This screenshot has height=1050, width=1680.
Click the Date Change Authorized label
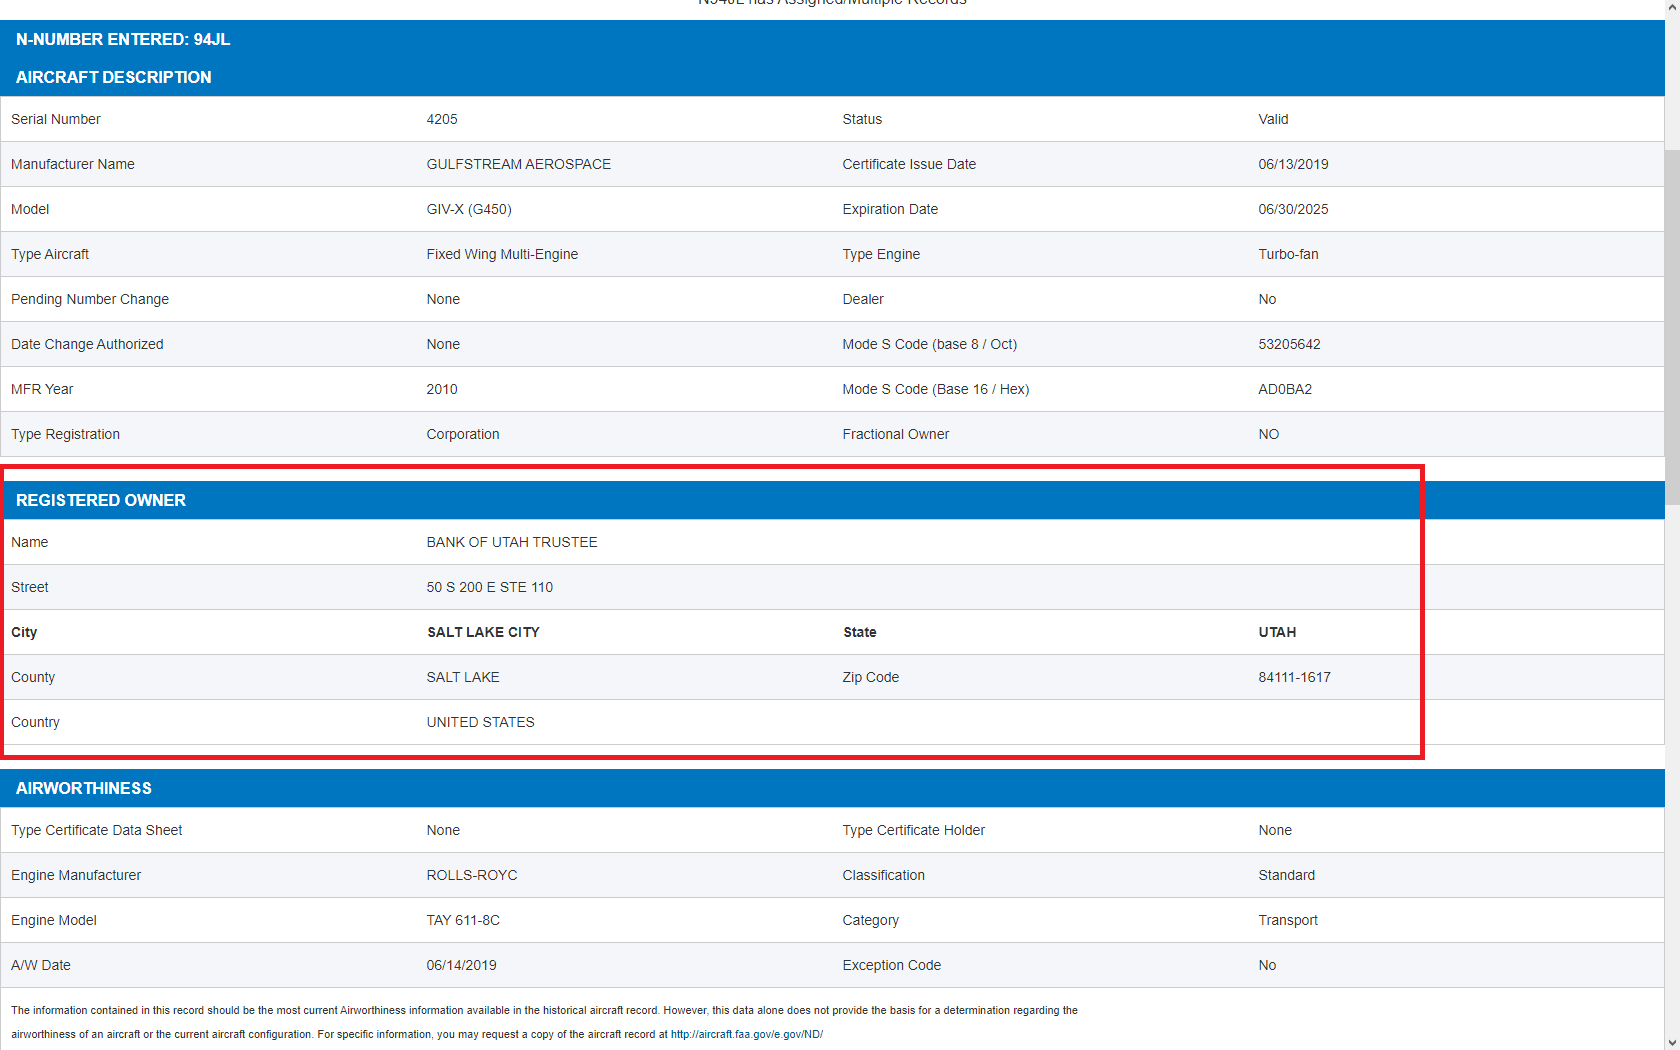coord(87,344)
